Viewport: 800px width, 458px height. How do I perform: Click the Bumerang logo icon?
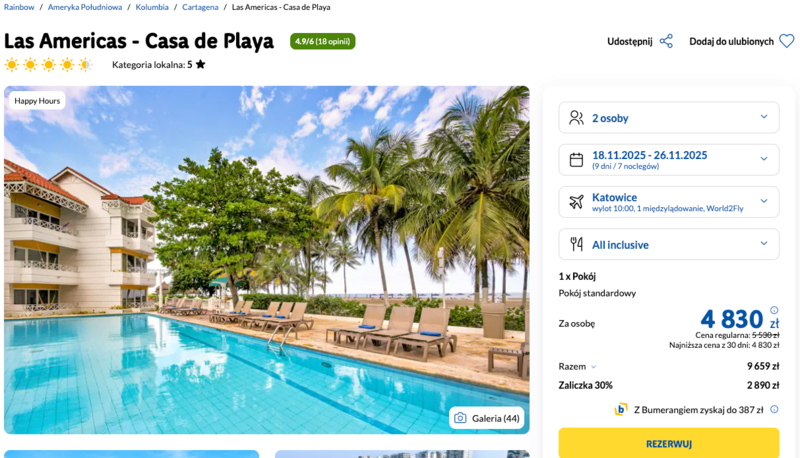pyautogui.click(x=621, y=409)
